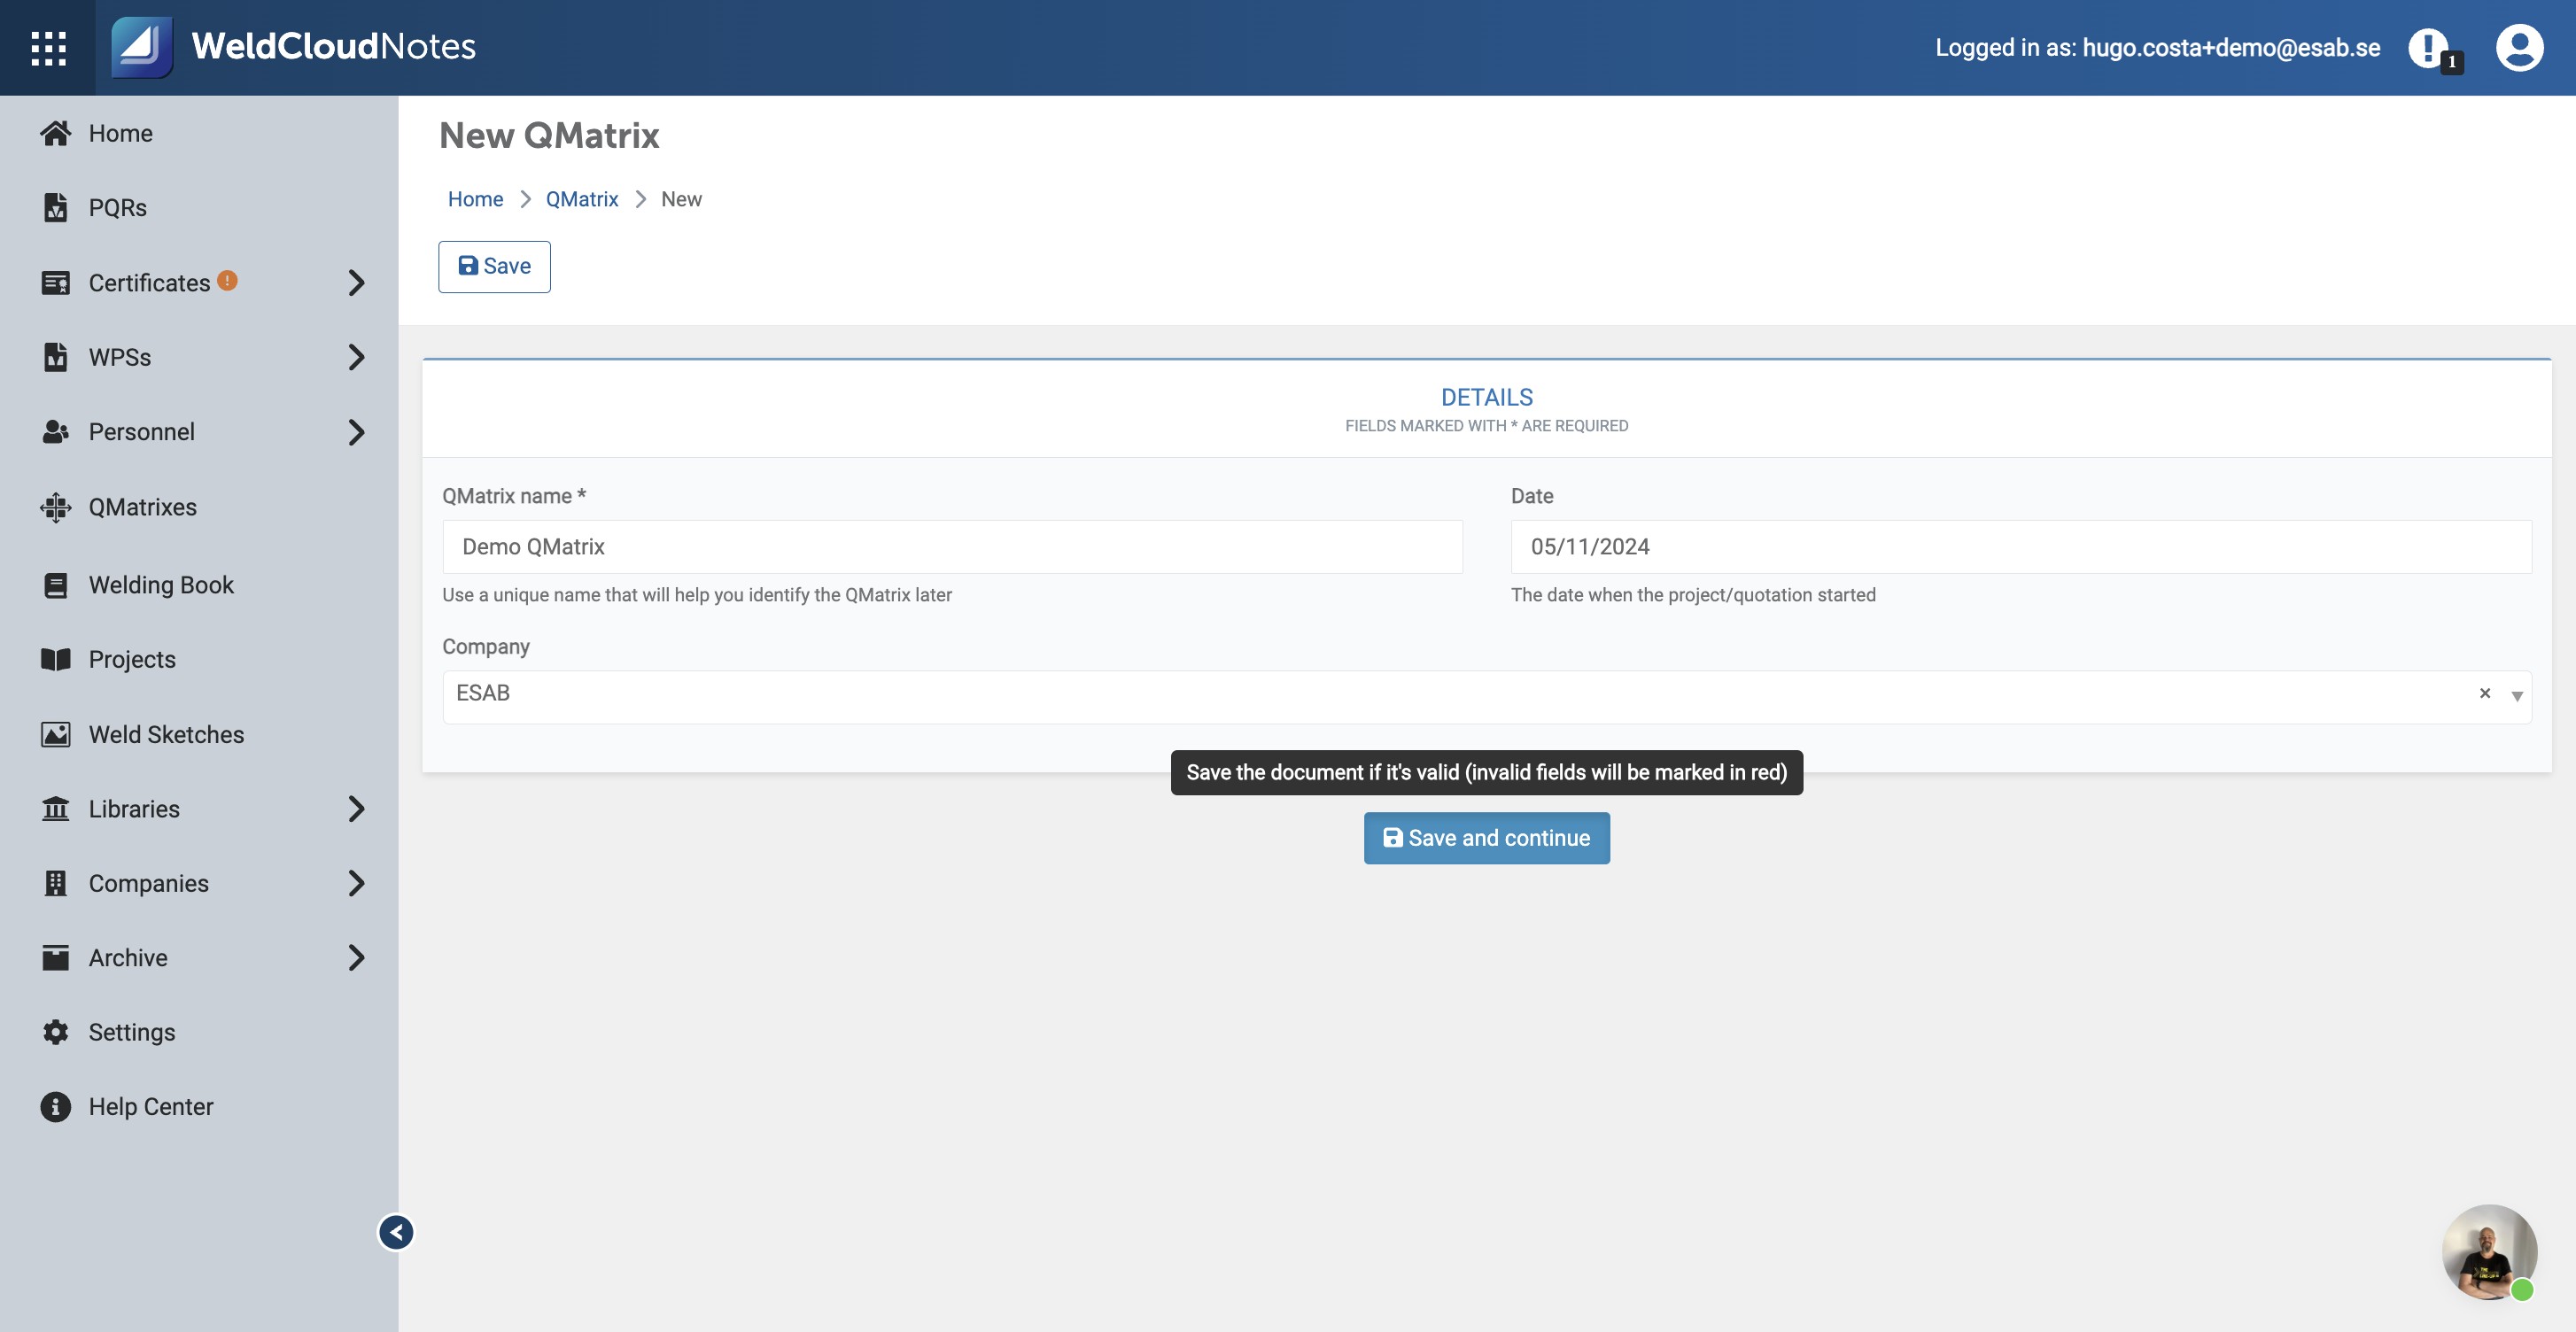Screen dimensions: 2576x1332
Task: Click the Home house icon in sidebar
Action: (x=56, y=133)
